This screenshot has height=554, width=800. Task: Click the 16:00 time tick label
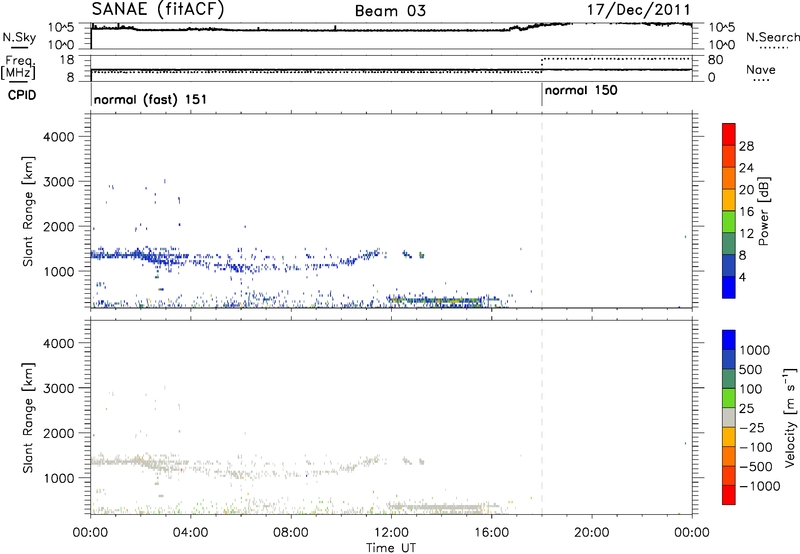point(491,533)
